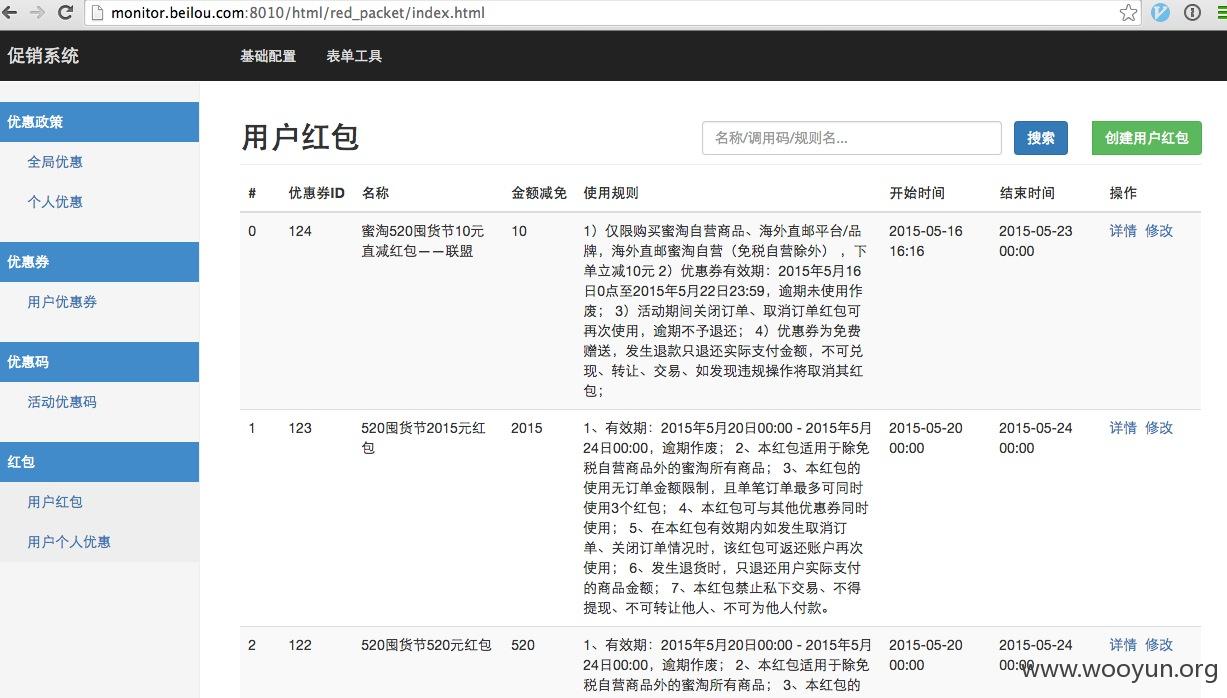Viewport: 1227px width, 698px height.
Task: Open 用户优惠券 in the sidebar
Action: 62,302
